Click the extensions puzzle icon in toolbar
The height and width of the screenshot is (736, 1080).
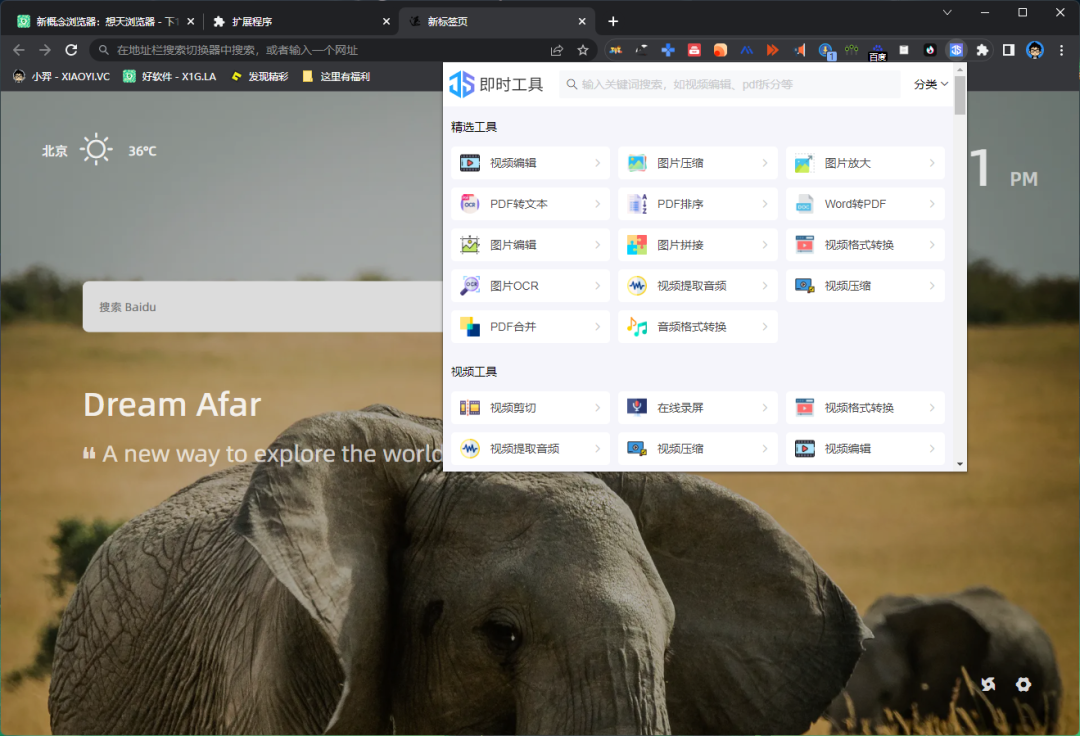(x=982, y=50)
